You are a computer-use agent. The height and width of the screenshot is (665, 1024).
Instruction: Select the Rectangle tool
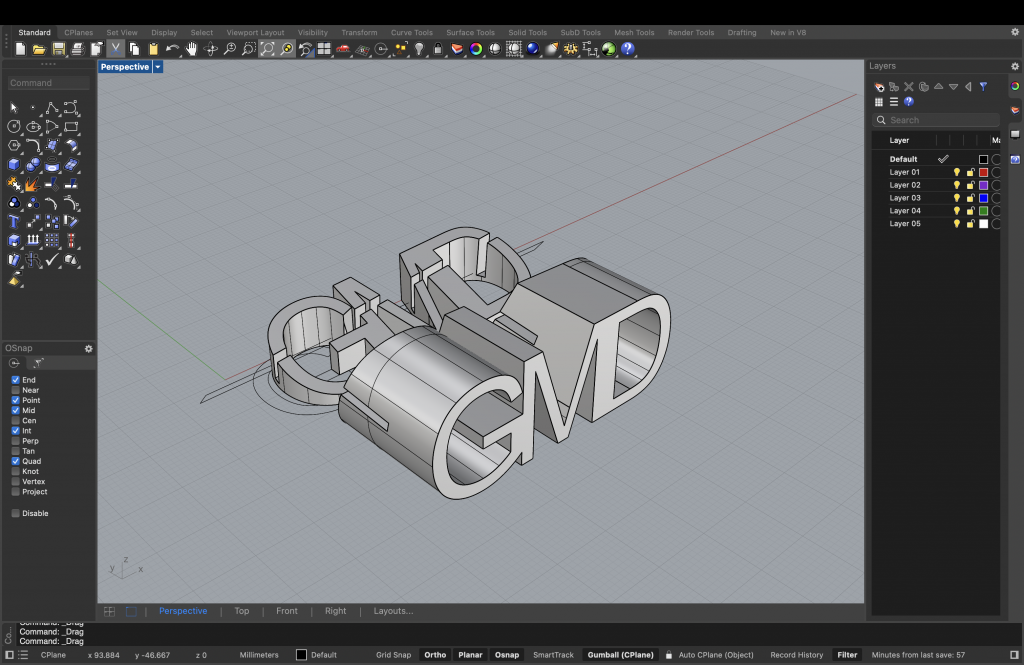tap(71, 127)
